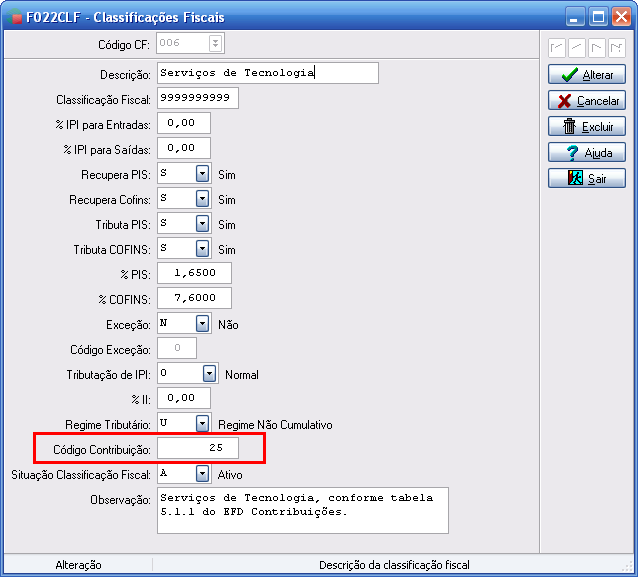Click the Código Contribuição field
This screenshot has width=638, height=577.
click(x=198, y=448)
